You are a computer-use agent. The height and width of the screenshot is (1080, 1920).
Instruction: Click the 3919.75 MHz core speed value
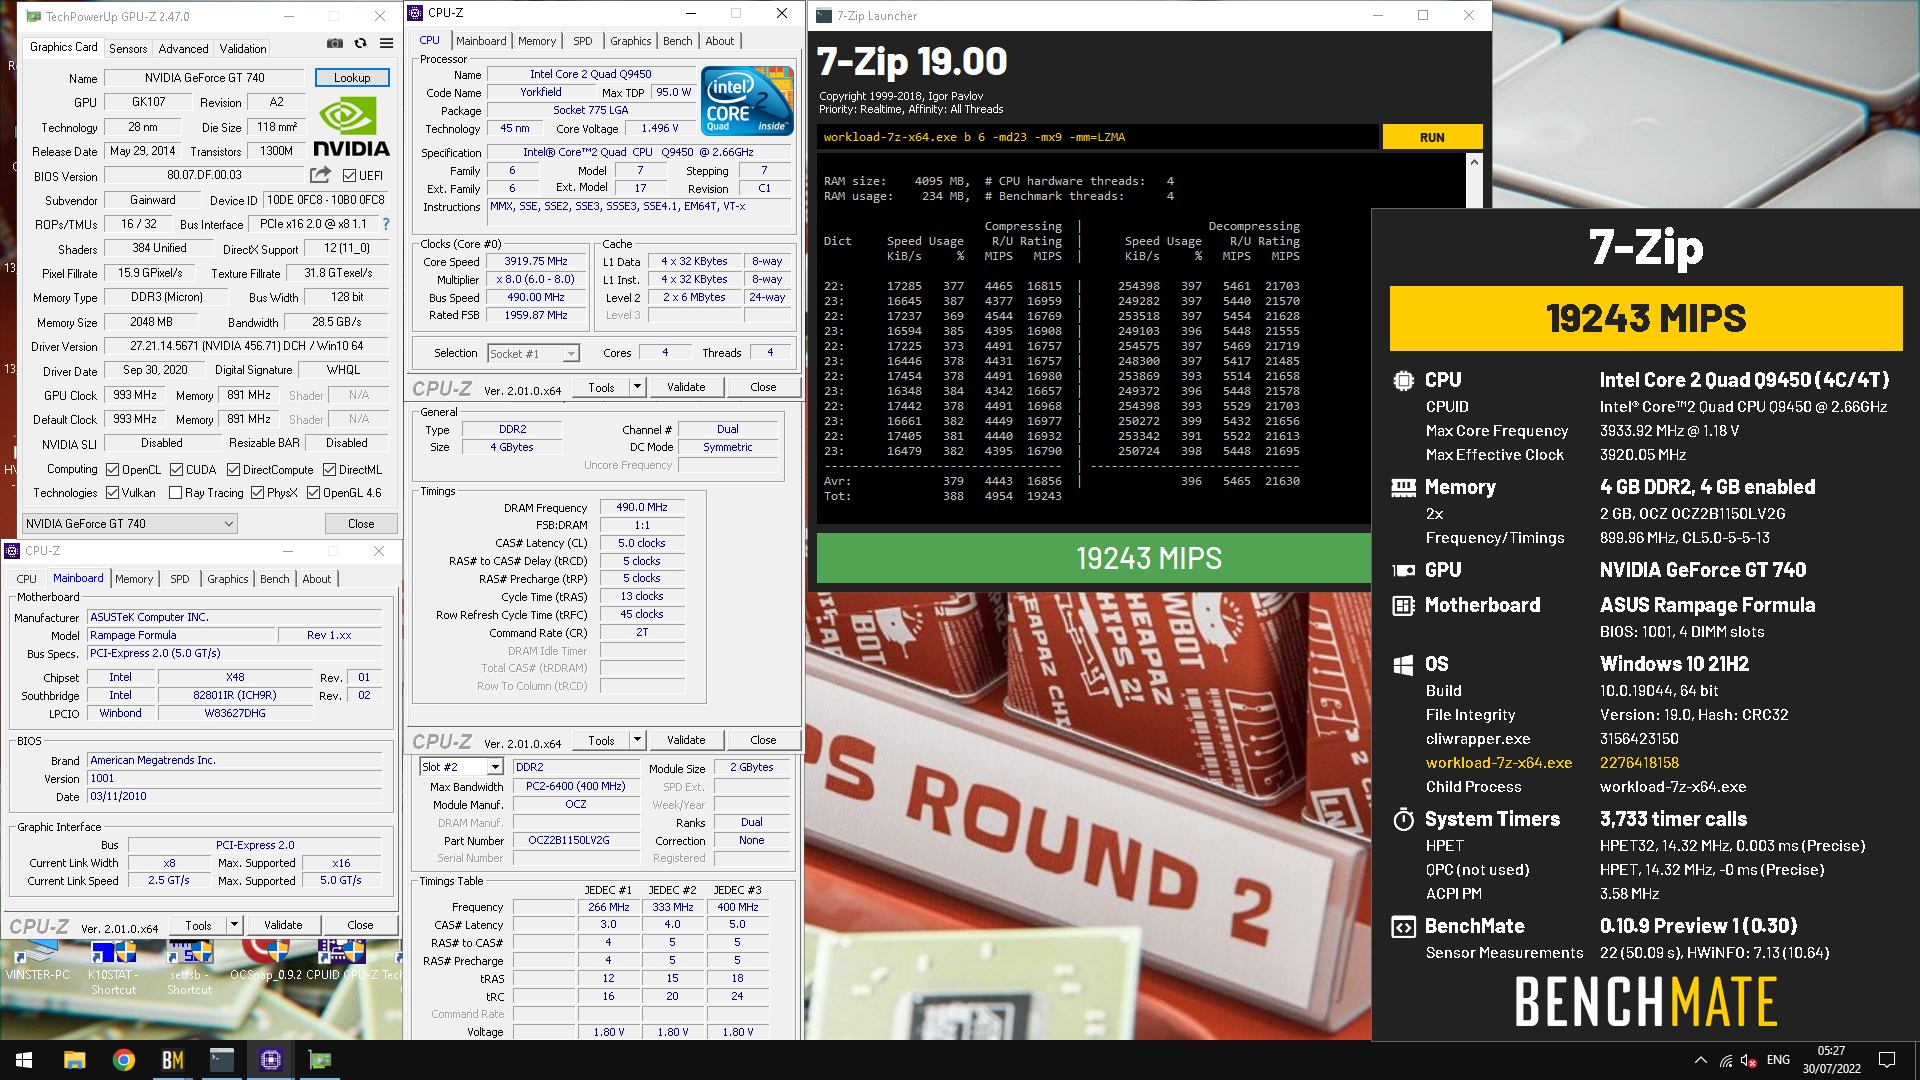(536, 261)
